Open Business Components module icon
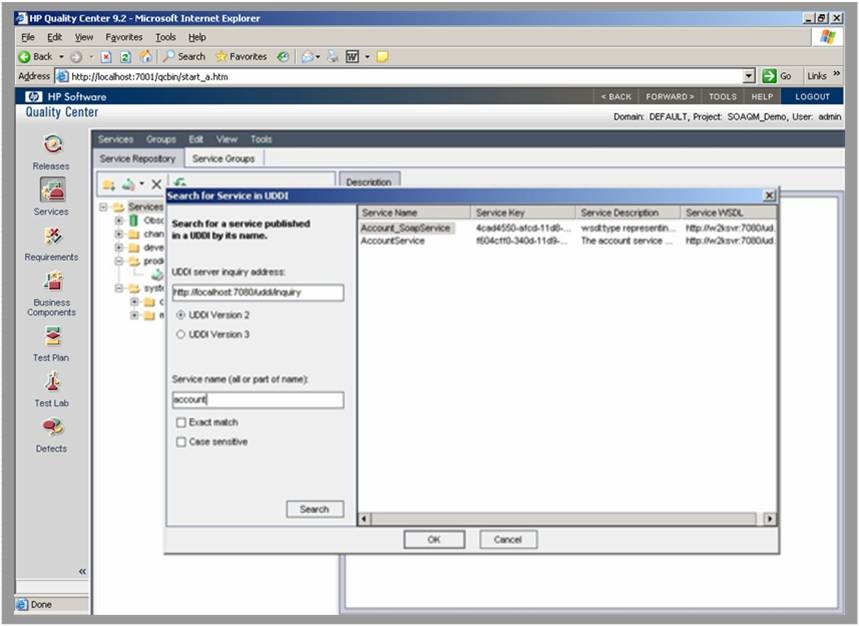Viewport: 859px width, 626px height. click(52, 281)
